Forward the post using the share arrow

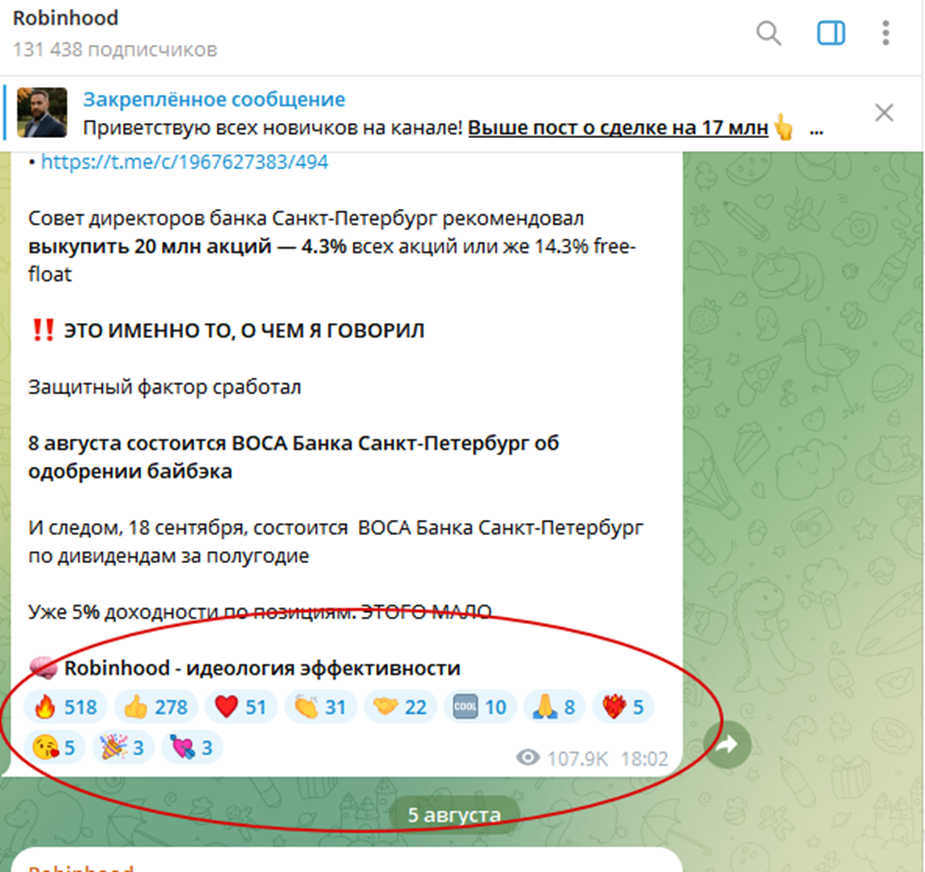click(x=727, y=745)
